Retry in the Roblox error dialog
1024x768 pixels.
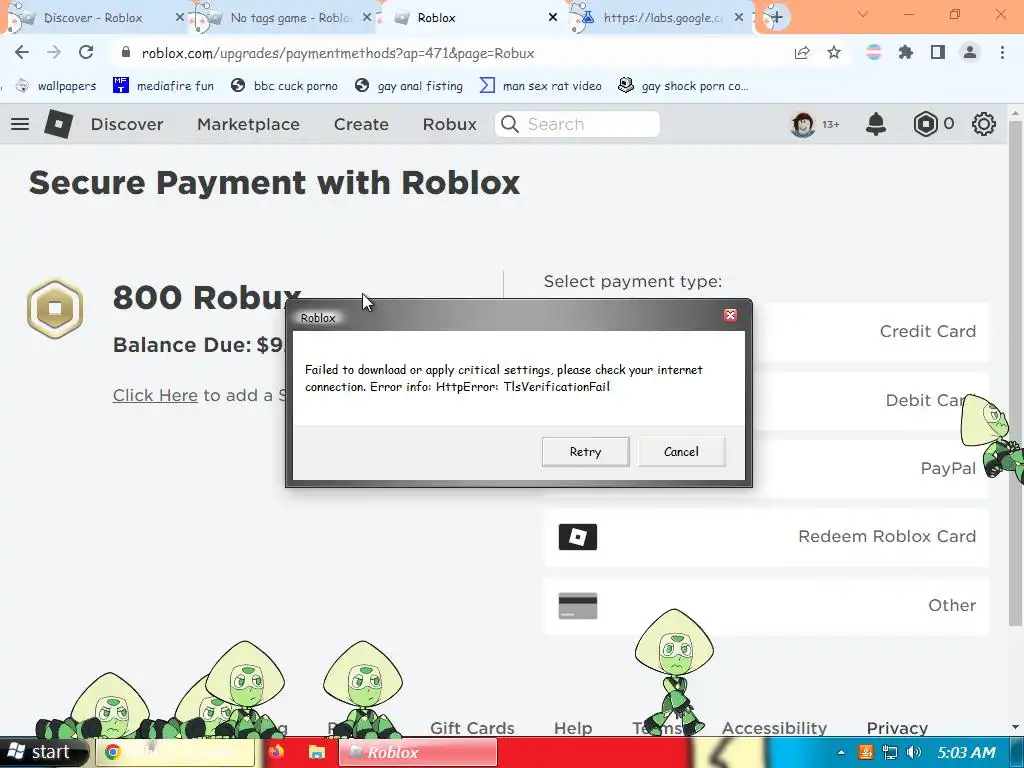click(x=585, y=451)
